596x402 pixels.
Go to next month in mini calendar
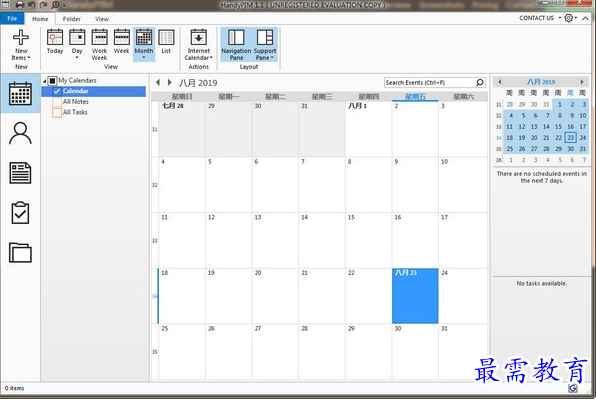tap(582, 82)
